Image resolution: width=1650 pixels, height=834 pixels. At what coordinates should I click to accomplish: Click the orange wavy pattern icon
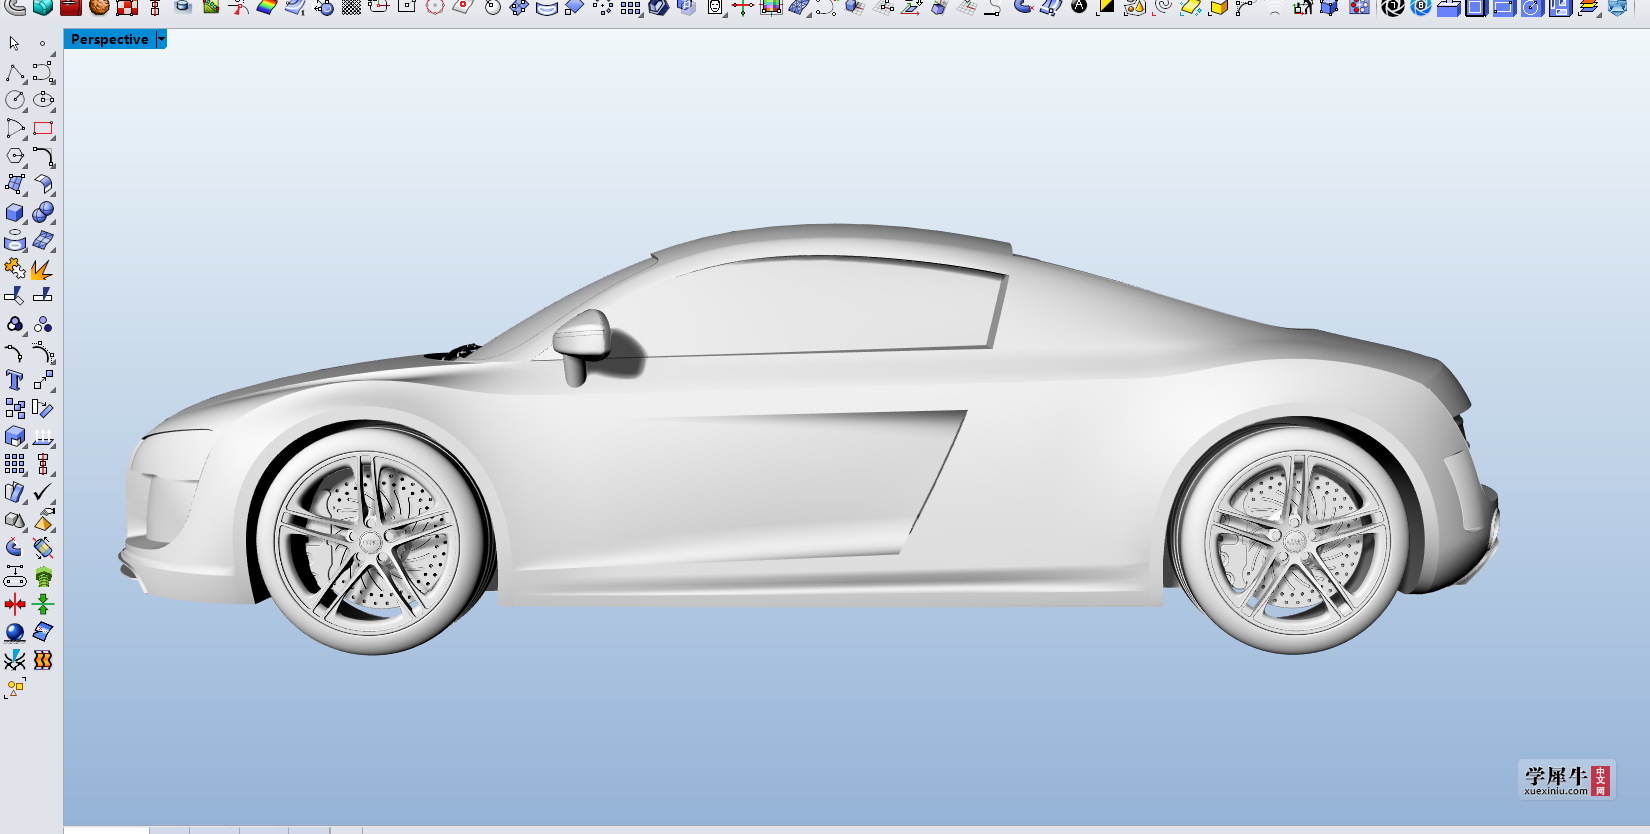43,660
